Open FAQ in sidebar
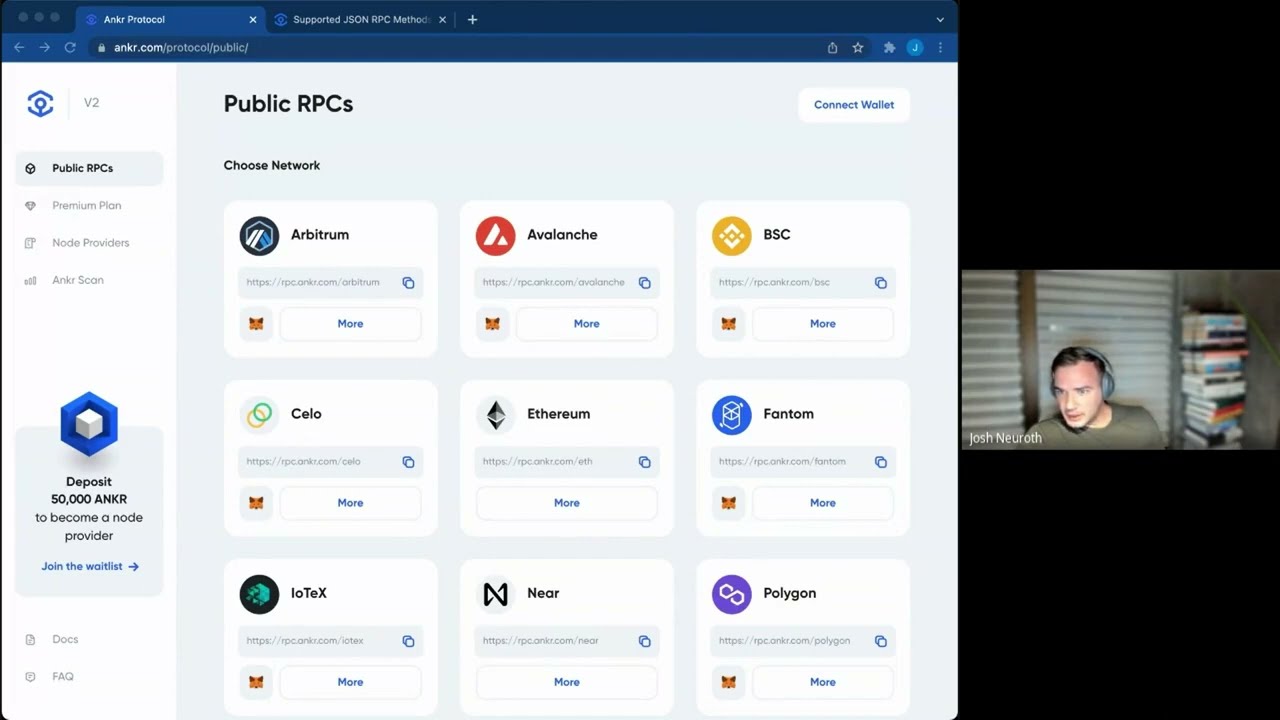Image resolution: width=1280 pixels, height=720 pixels. 63,677
